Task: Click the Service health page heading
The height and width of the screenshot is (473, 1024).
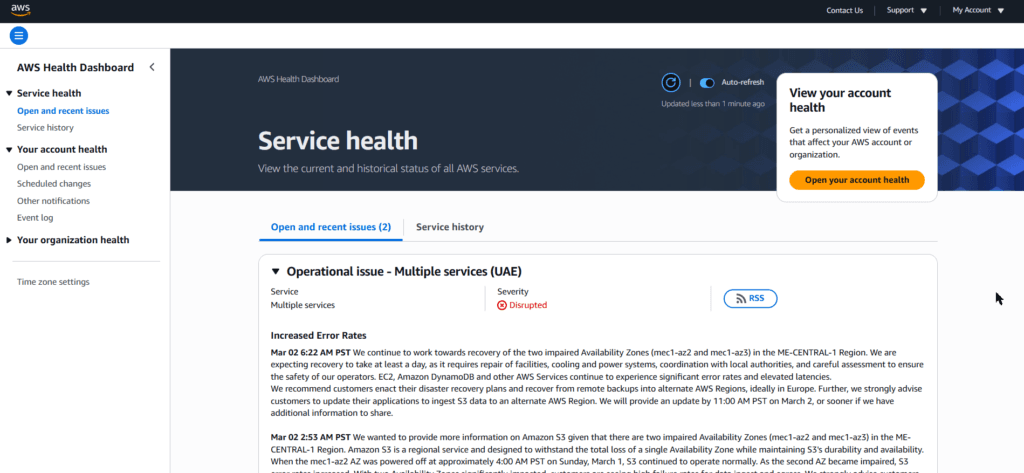Action: click(338, 140)
